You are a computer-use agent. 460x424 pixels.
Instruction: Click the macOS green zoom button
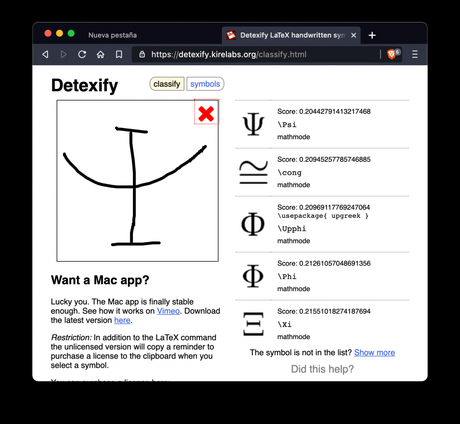tap(71, 33)
